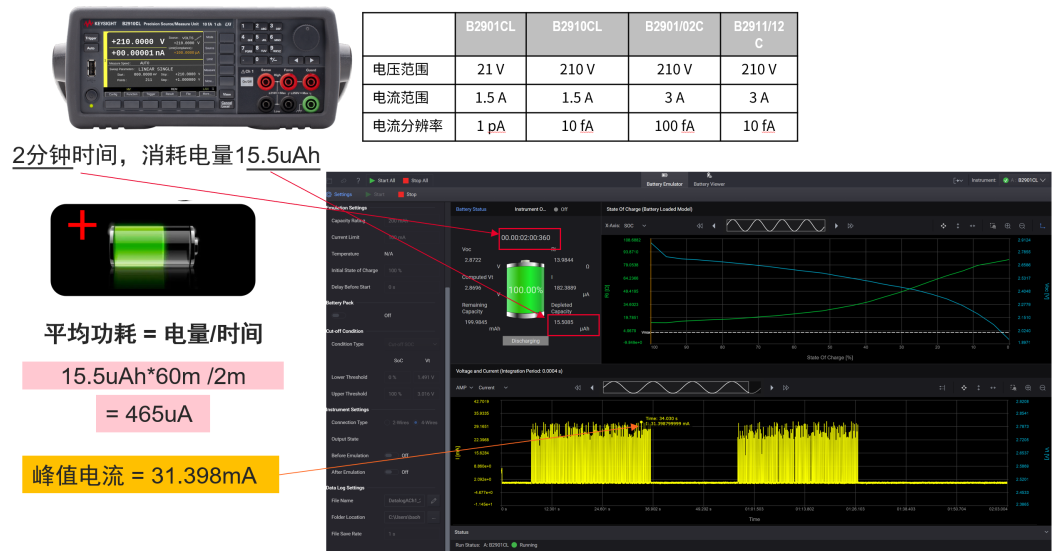Switch to the Battery Emulator tab
Screen dimensions: 1060x553
pyautogui.click(x=664, y=181)
